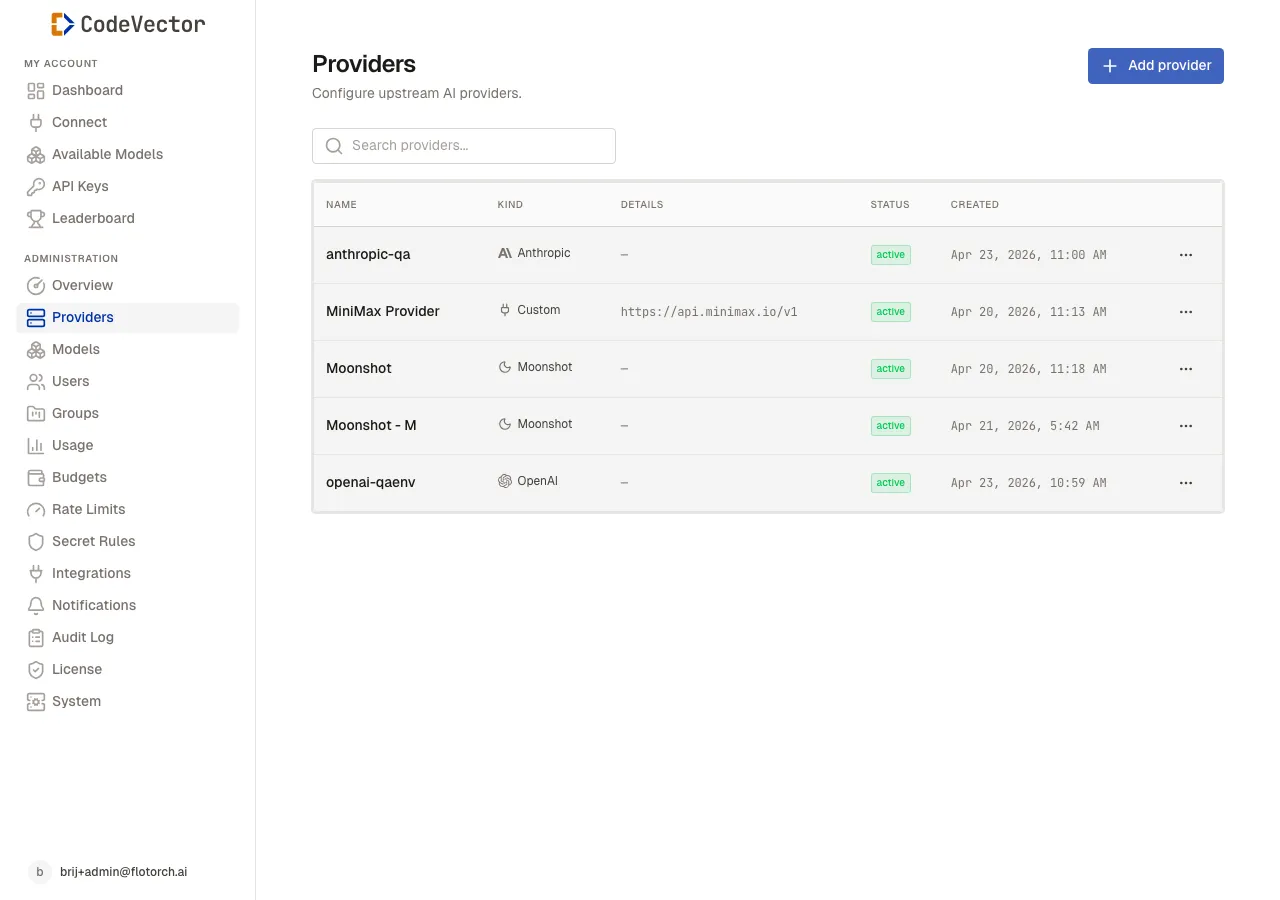Click the active badge in openai-qaenv row
The image size is (1280, 900).
pos(891,483)
